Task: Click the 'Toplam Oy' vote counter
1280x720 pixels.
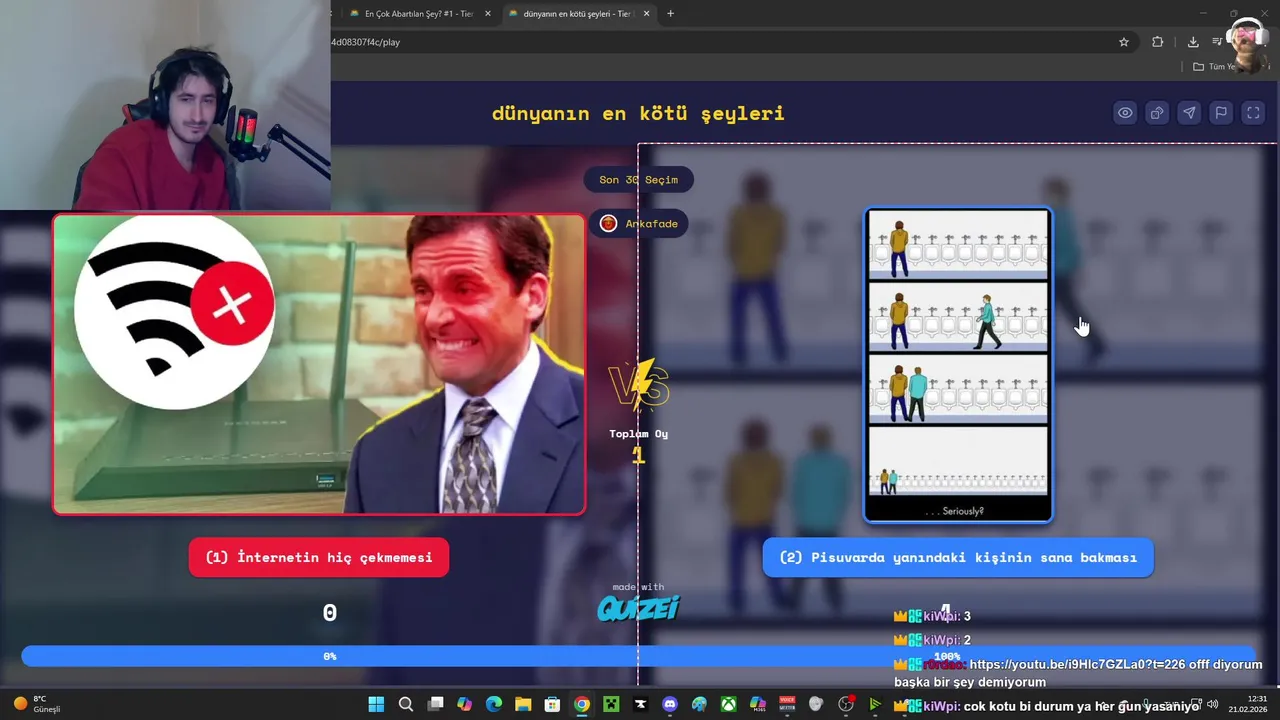Action: [638, 446]
